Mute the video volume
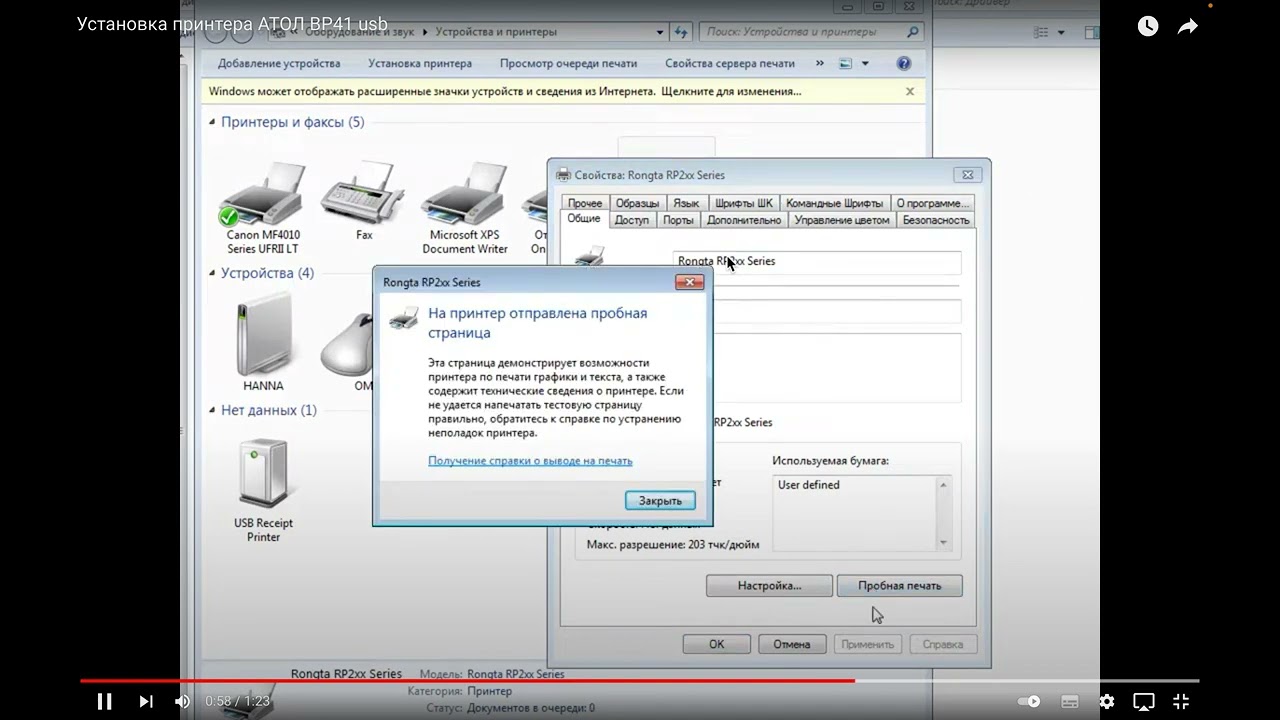This screenshot has width=1280, height=720. (x=182, y=701)
